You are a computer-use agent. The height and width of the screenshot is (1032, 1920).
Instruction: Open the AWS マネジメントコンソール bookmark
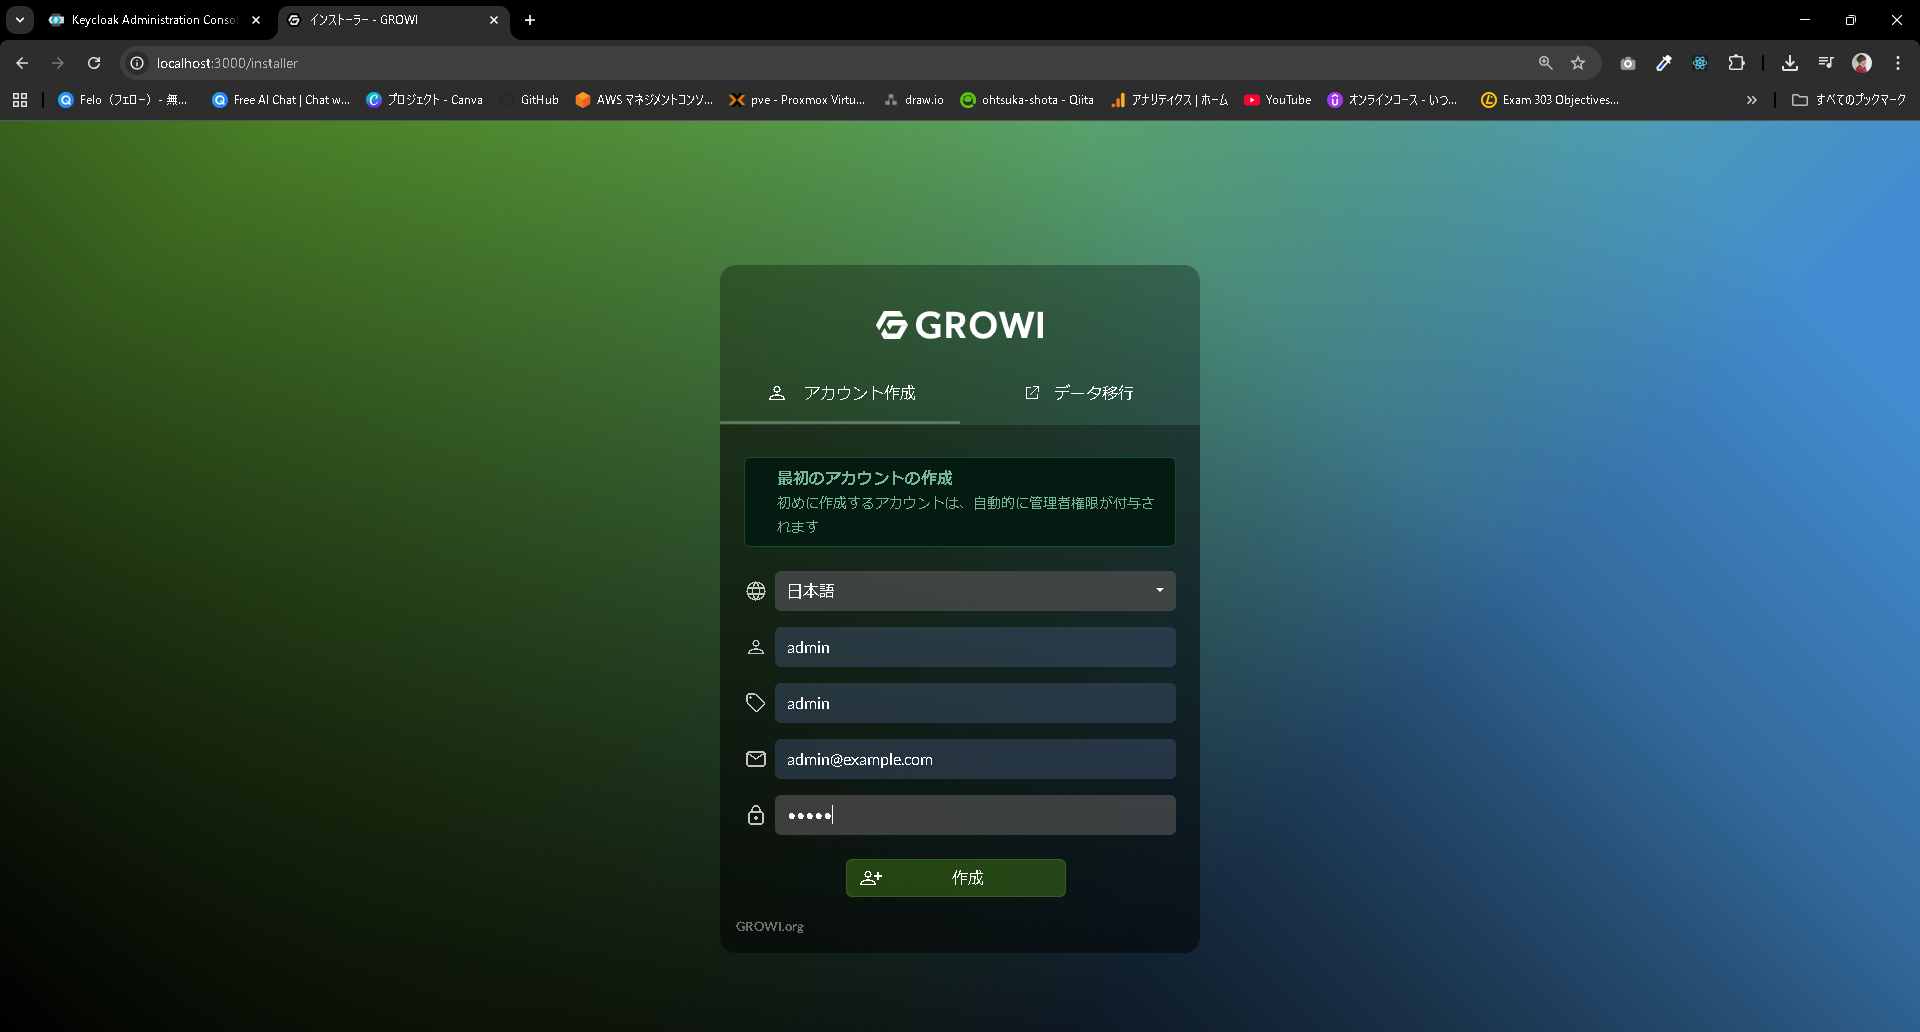(644, 100)
